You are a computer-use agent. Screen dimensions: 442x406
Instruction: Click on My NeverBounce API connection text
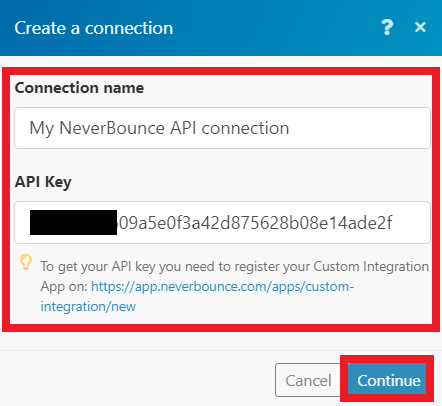tap(159, 128)
